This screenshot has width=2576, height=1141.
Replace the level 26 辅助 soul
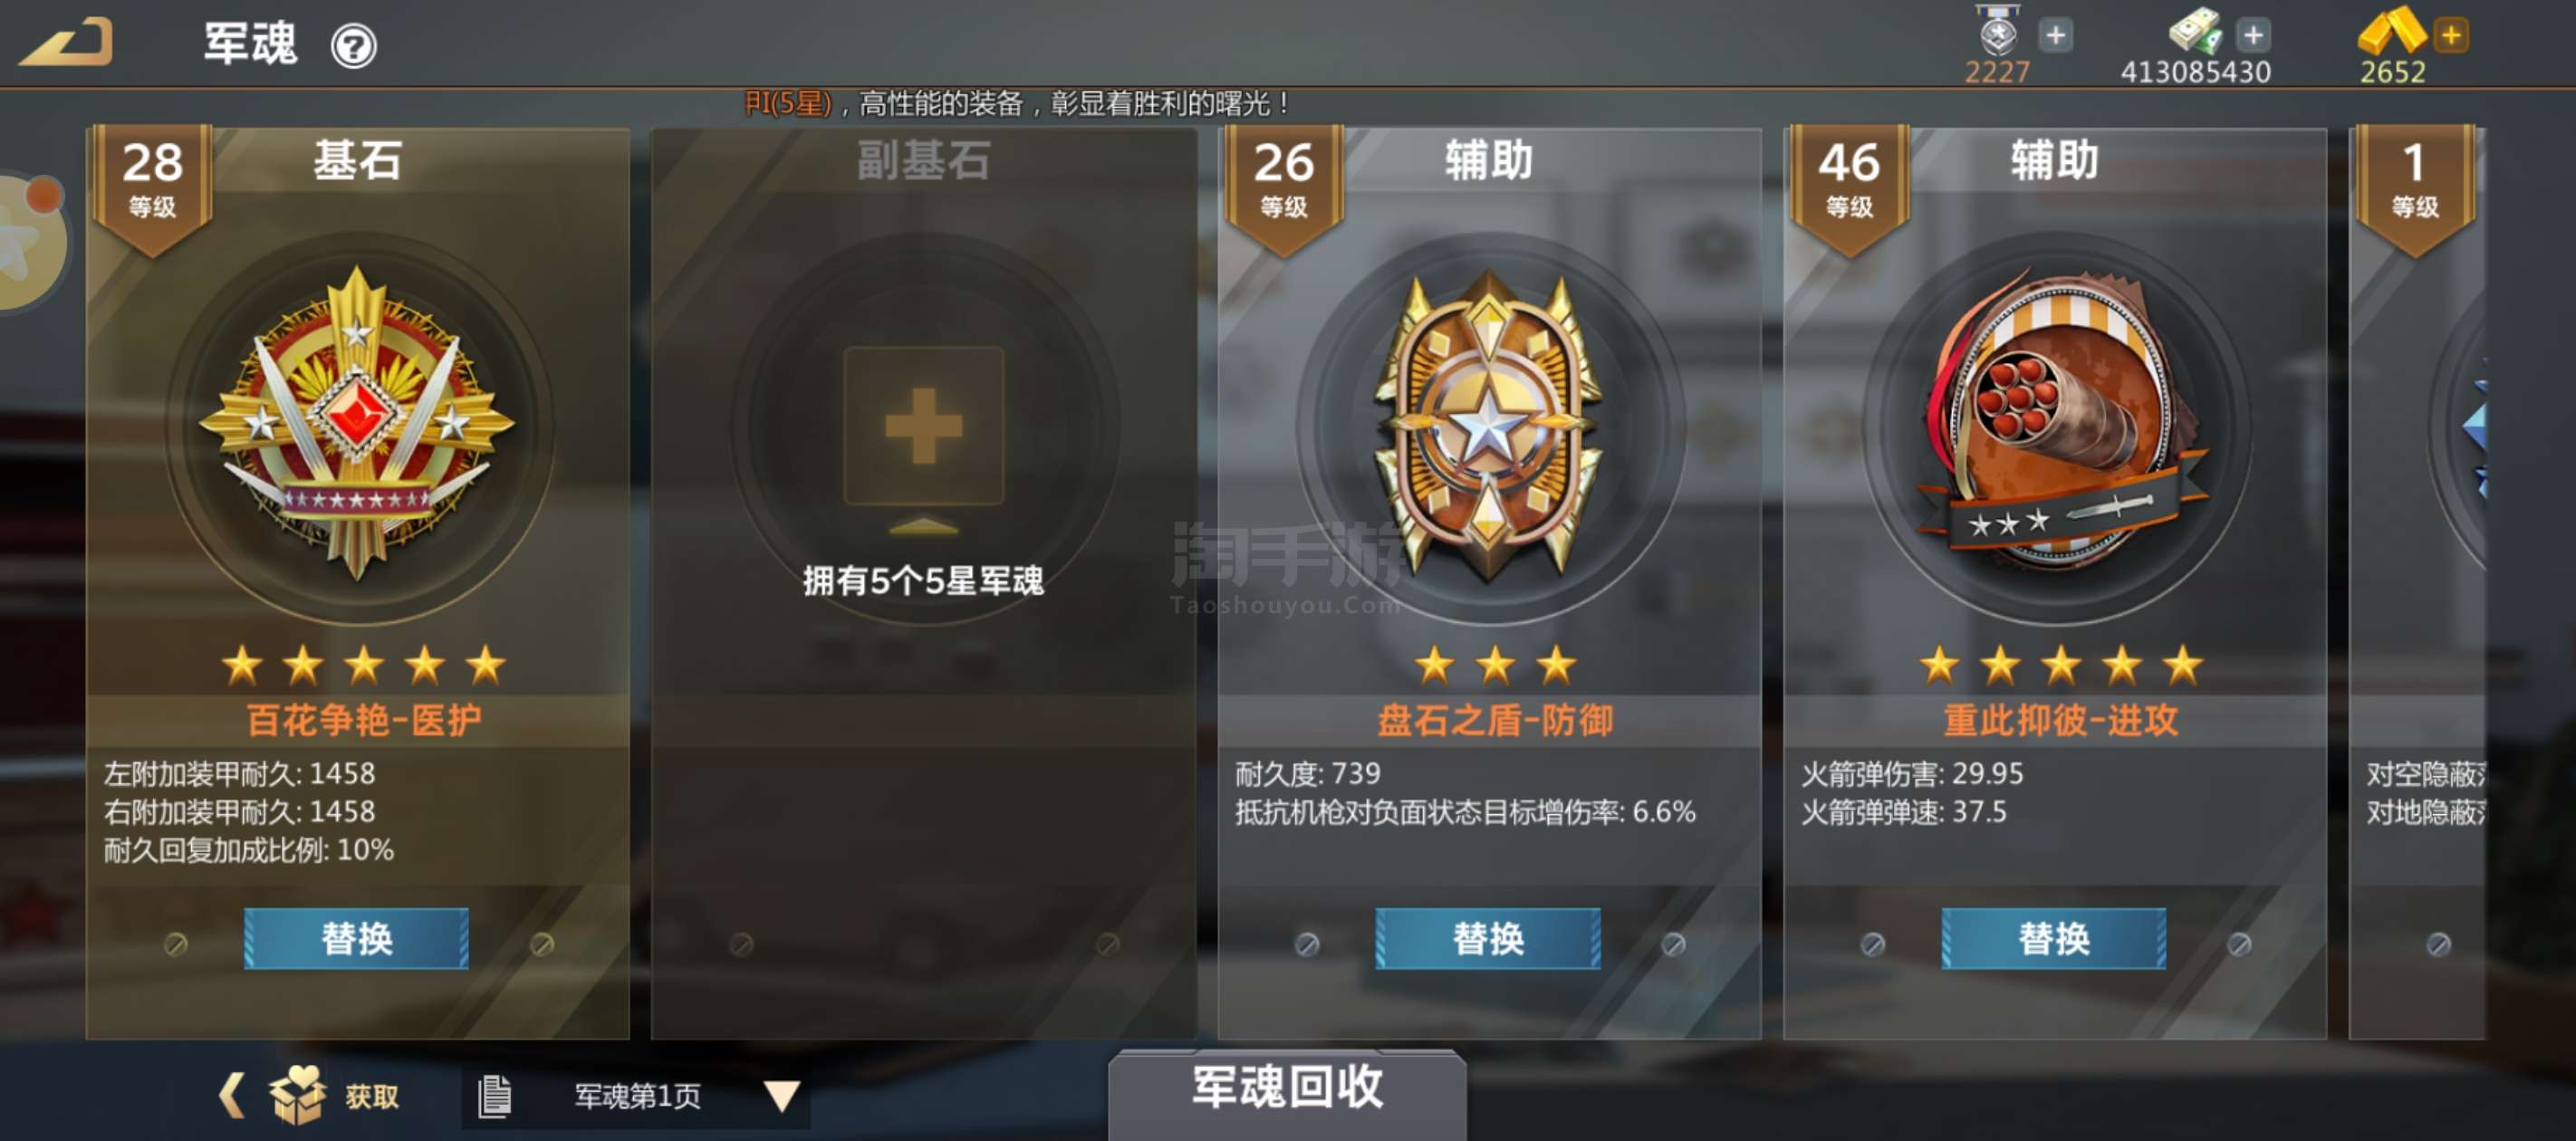(1487, 938)
